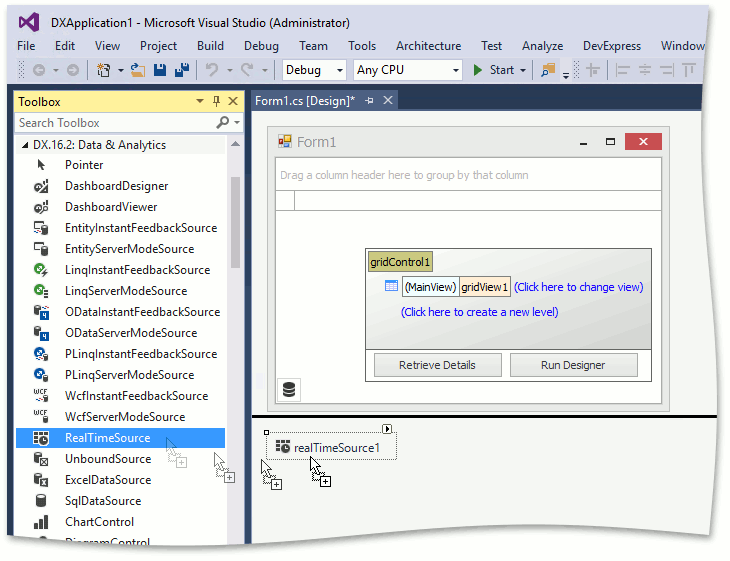Viewport: 730px width, 561px height.
Task: Click the WcfServerModeSource icon
Action: pos(41,417)
